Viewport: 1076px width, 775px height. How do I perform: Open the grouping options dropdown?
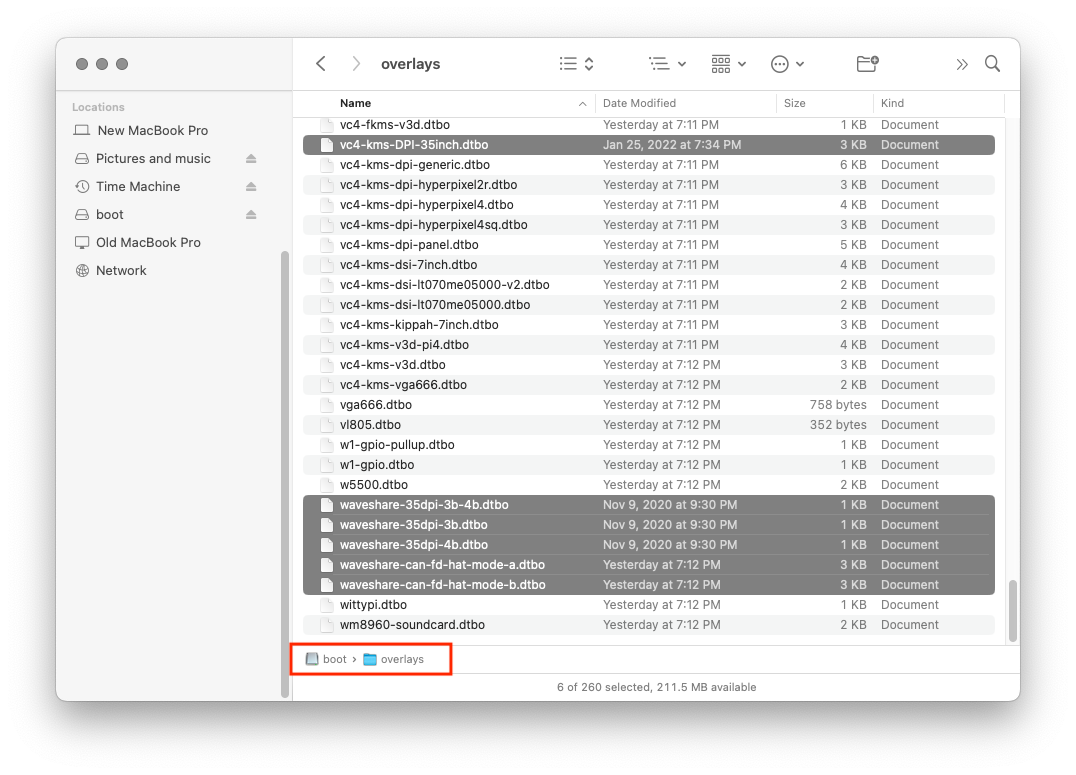tap(667, 63)
